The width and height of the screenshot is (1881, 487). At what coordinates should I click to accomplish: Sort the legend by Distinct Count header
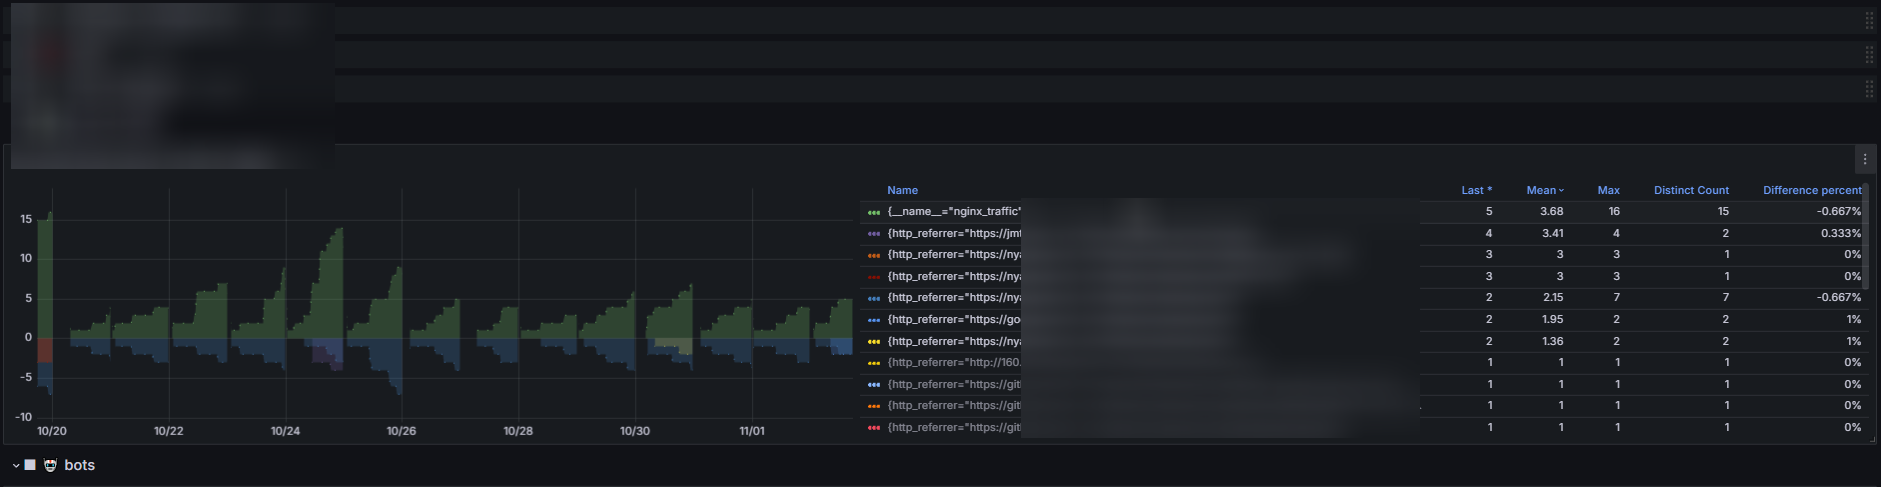(1690, 190)
